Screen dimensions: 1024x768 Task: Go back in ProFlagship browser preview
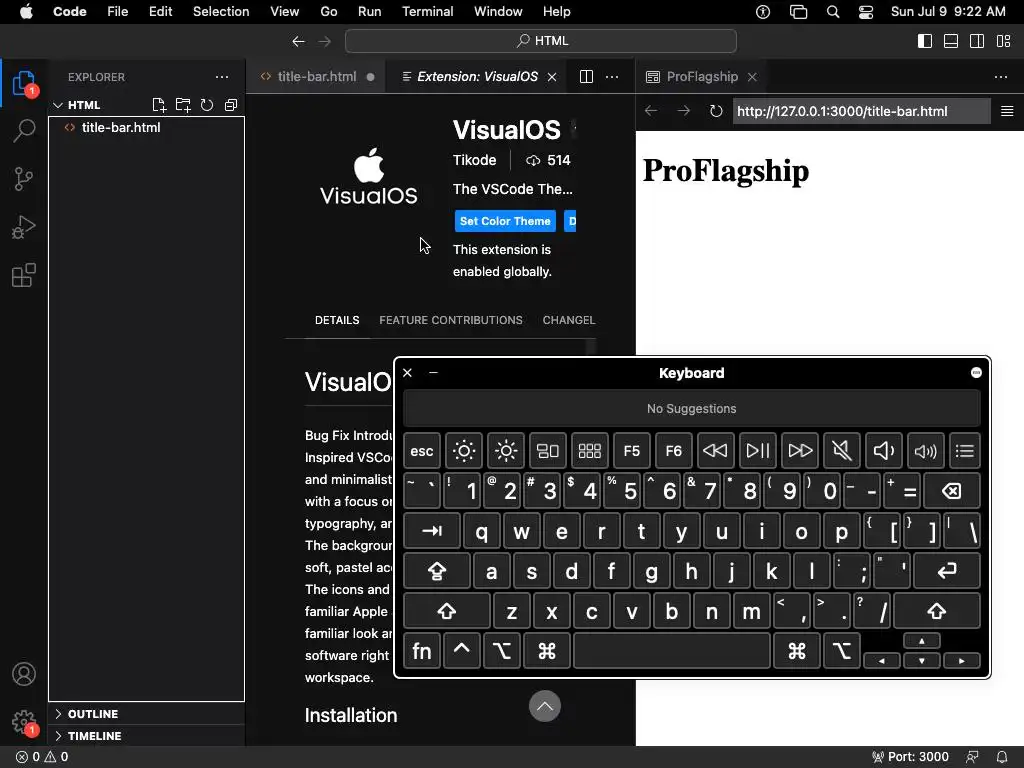[651, 111]
